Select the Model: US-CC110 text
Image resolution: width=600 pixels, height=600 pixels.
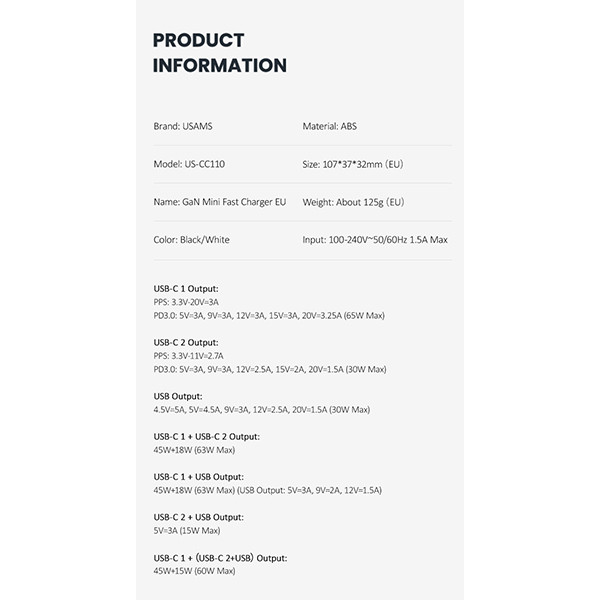[189, 164]
